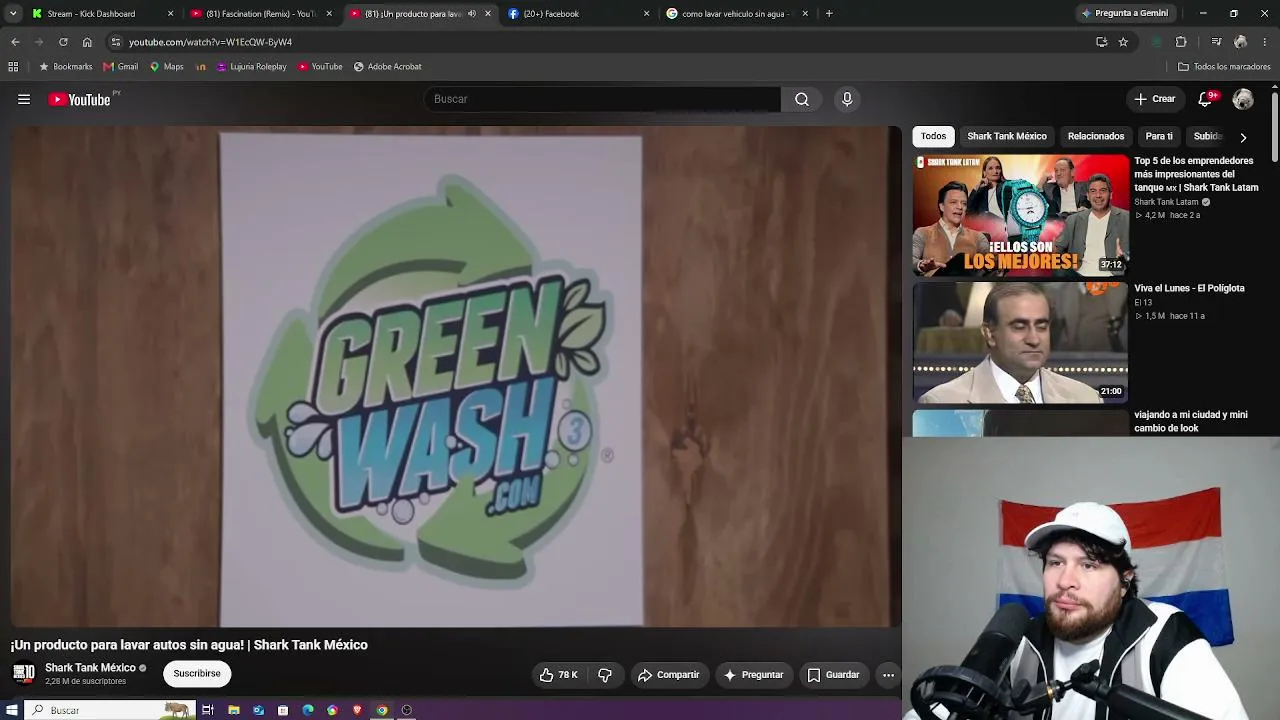Viewport: 1280px width, 720px height.
Task: Open the Lujuria Roleplay bookmark
Action: point(251,67)
